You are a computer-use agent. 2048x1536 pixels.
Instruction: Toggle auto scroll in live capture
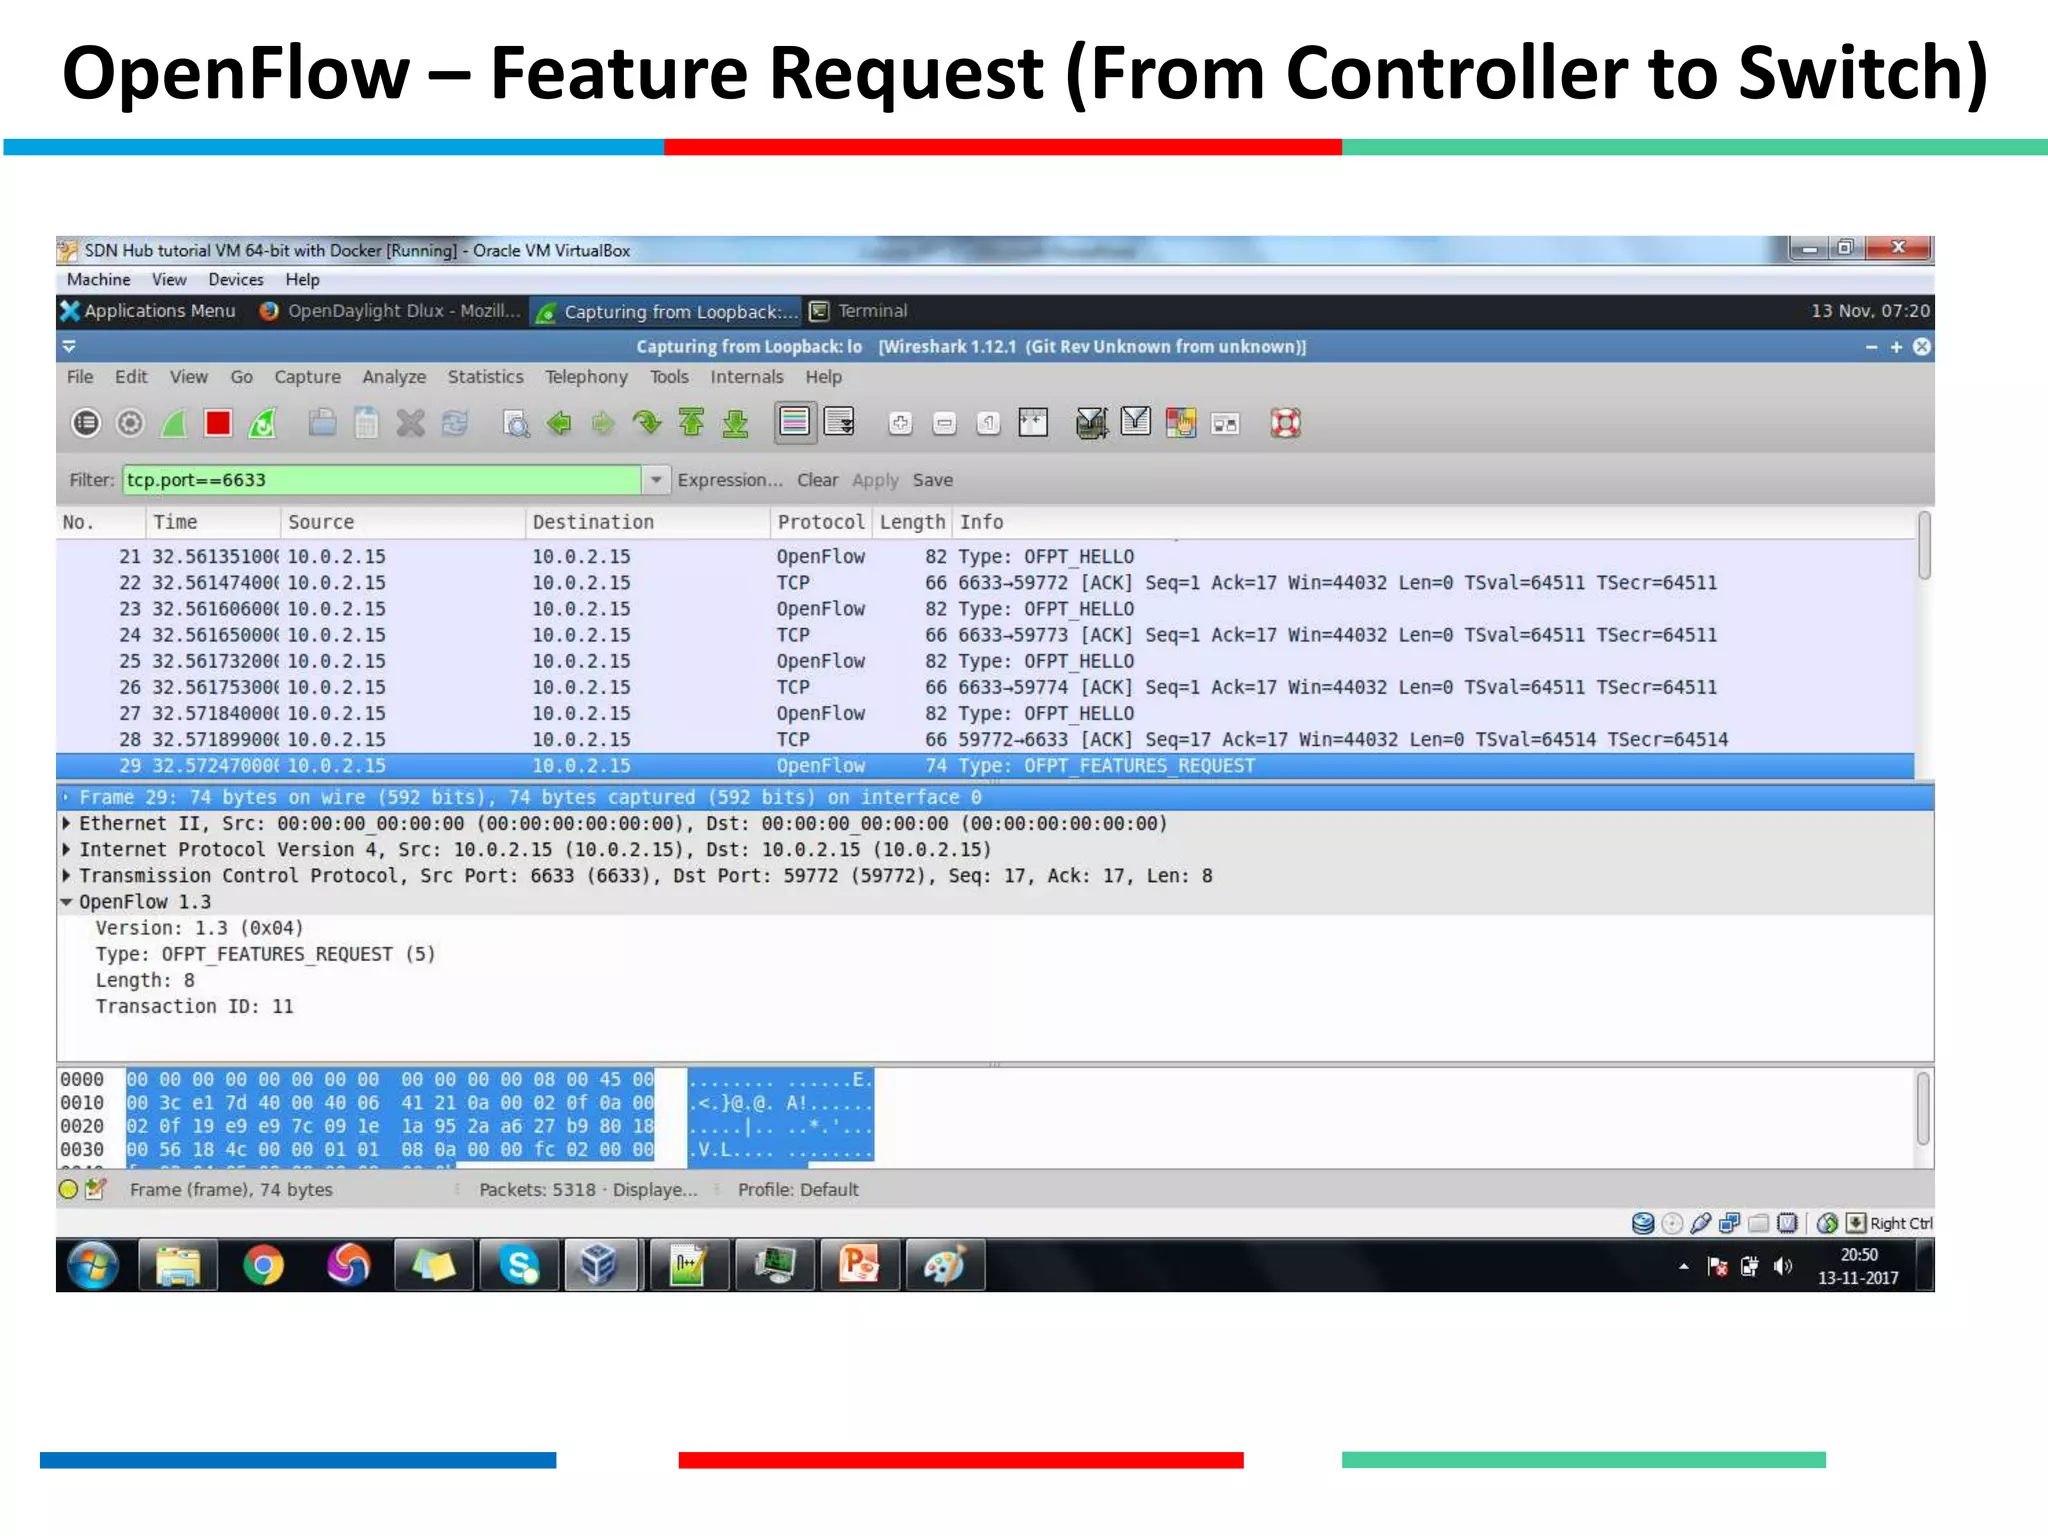(x=839, y=423)
